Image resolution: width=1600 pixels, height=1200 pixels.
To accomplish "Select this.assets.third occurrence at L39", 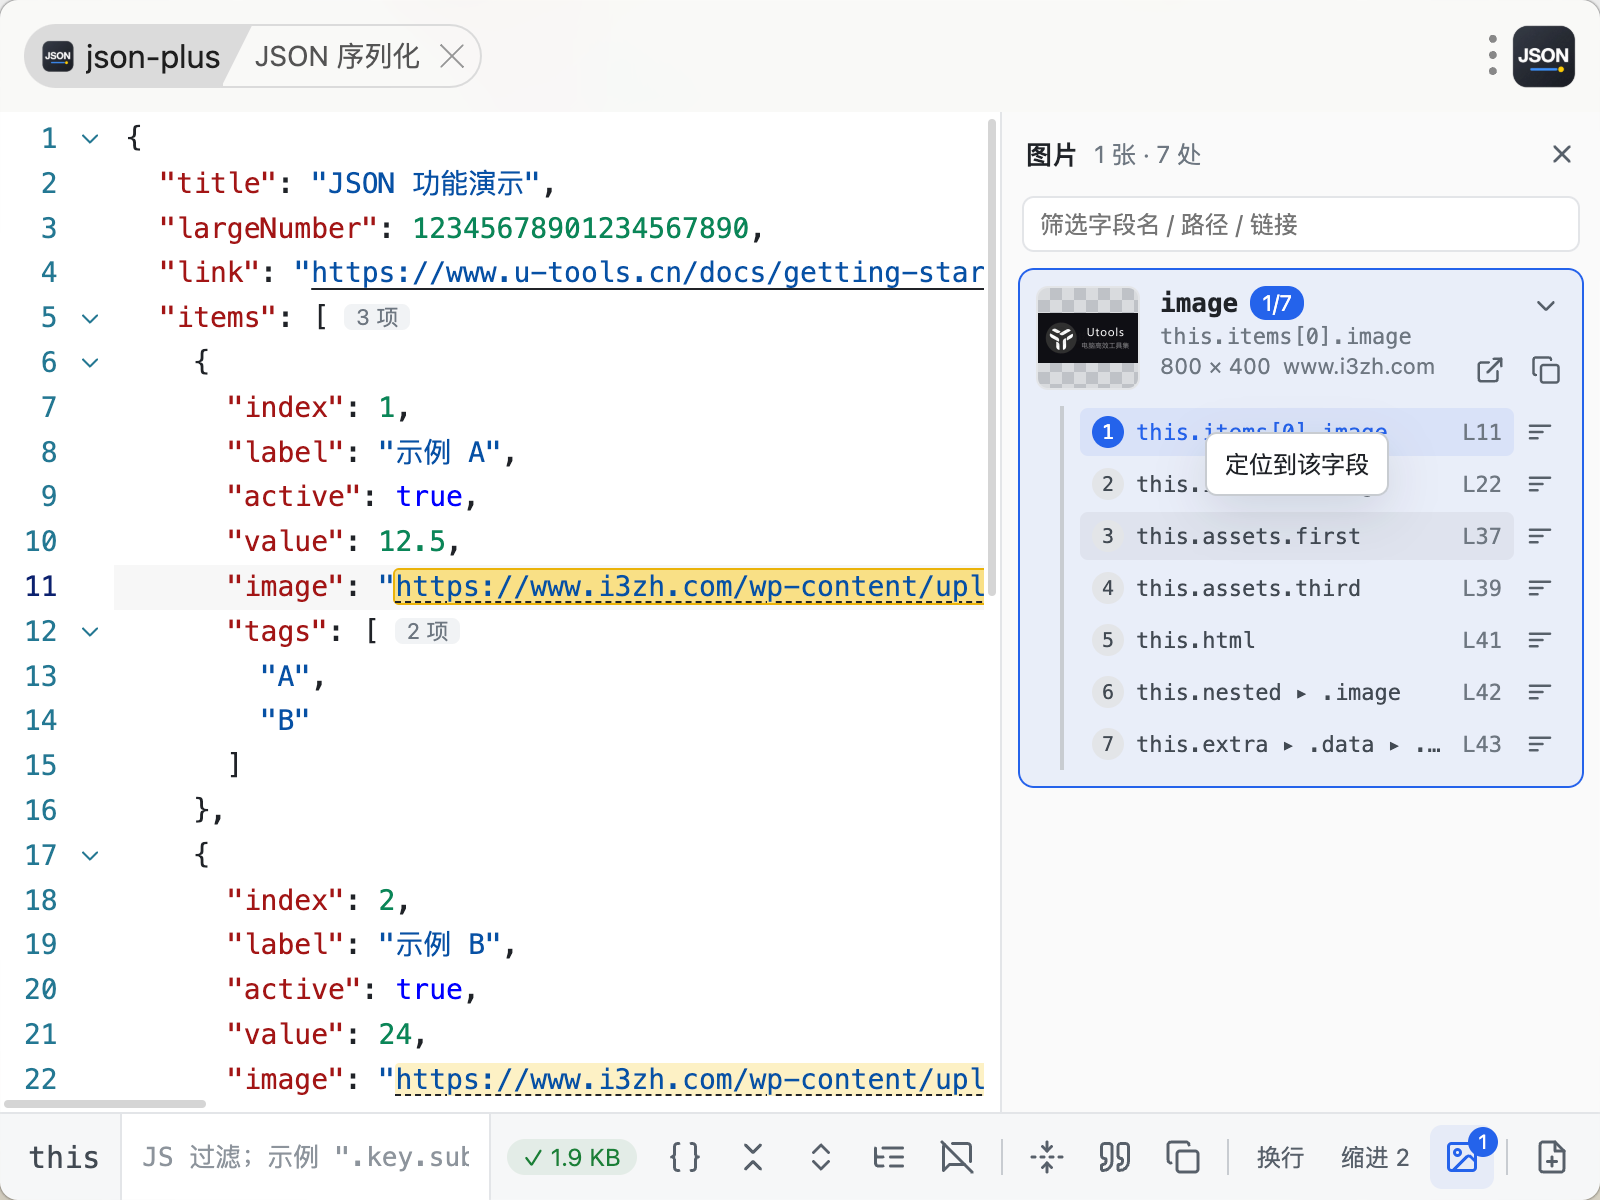I will coord(1297,588).
